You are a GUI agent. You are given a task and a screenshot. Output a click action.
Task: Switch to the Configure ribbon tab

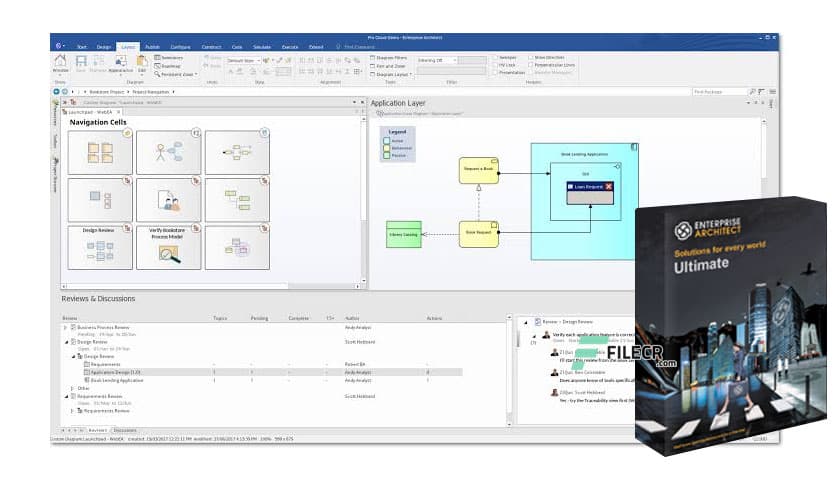pyautogui.click(x=180, y=47)
